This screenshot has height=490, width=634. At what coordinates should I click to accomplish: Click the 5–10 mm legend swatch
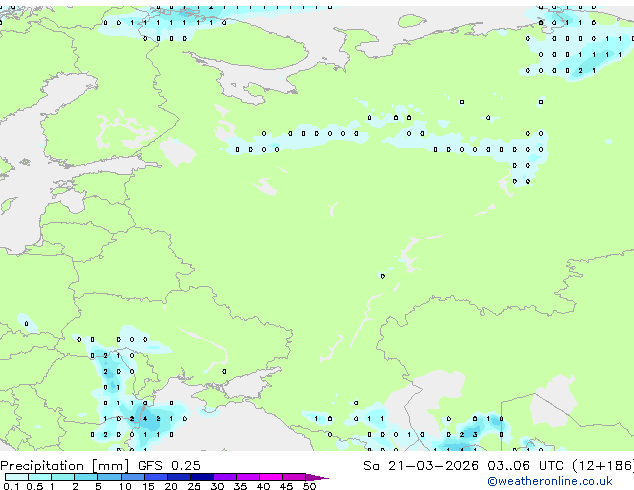pyautogui.click(x=109, y=477)
